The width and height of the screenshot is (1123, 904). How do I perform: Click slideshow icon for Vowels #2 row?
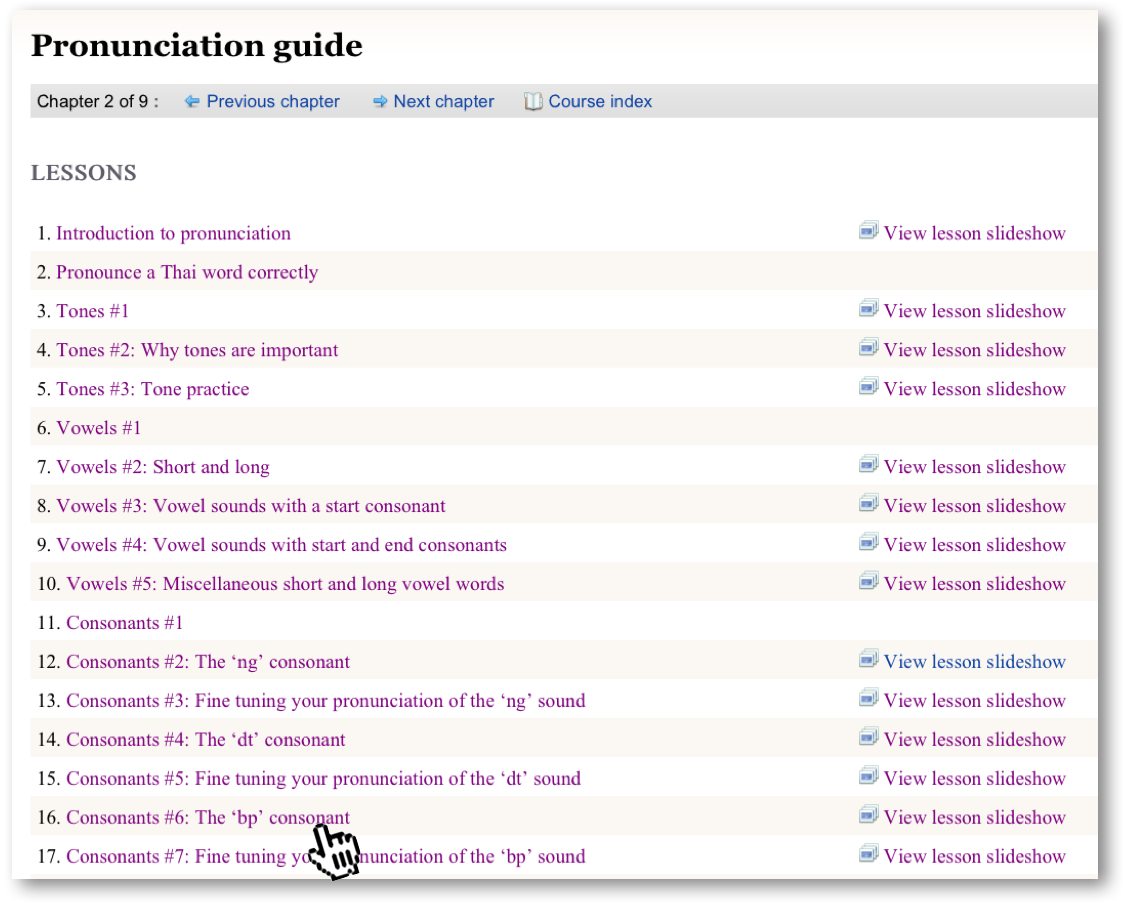click(x=869, y=465)
